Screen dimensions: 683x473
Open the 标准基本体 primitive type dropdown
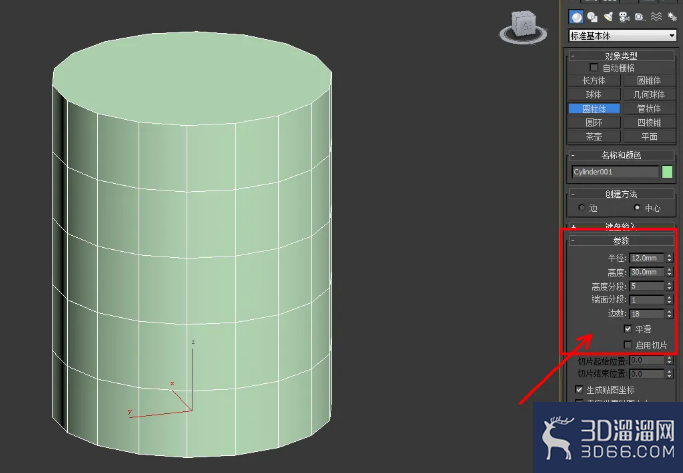click(622, 36)
